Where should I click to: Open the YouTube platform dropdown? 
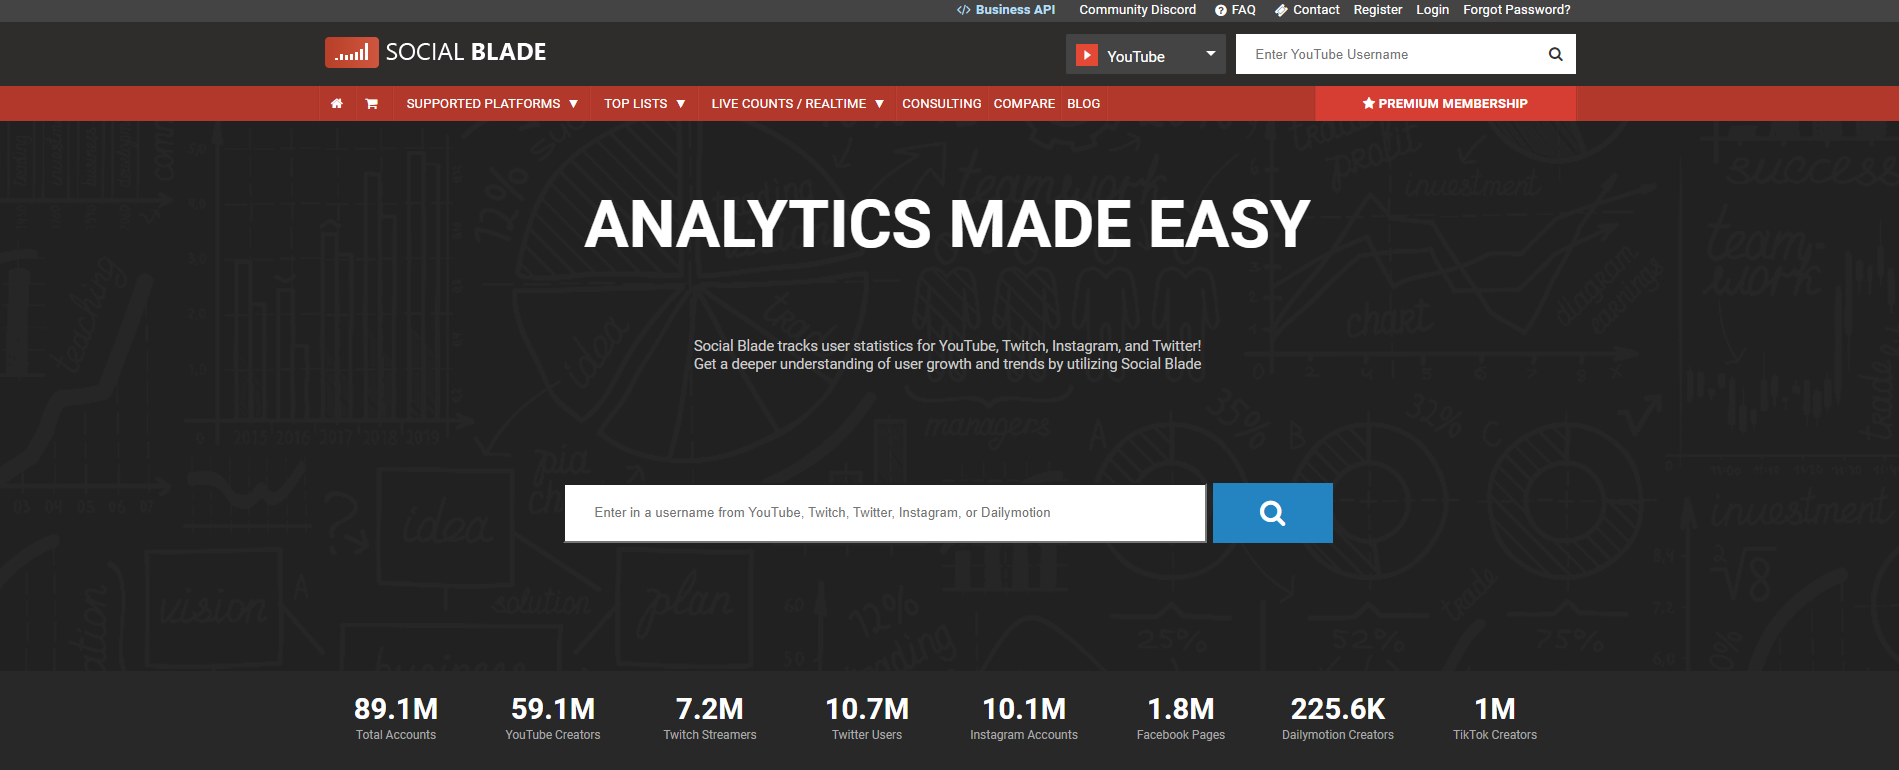coord(1145,55)
